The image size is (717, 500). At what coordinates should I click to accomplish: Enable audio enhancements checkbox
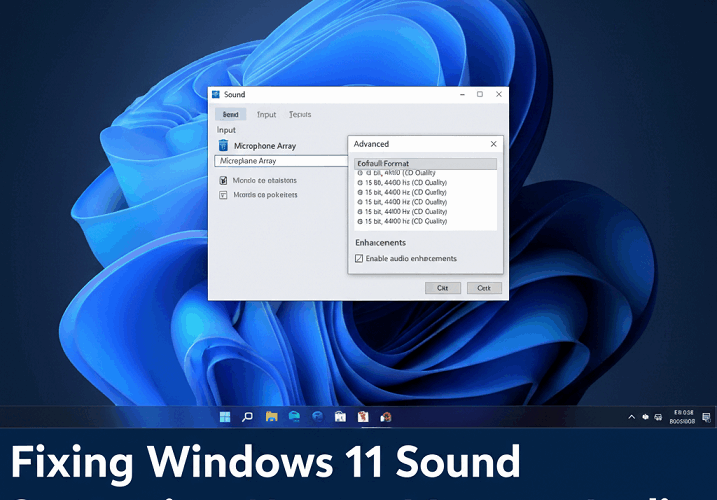[359, 258]
